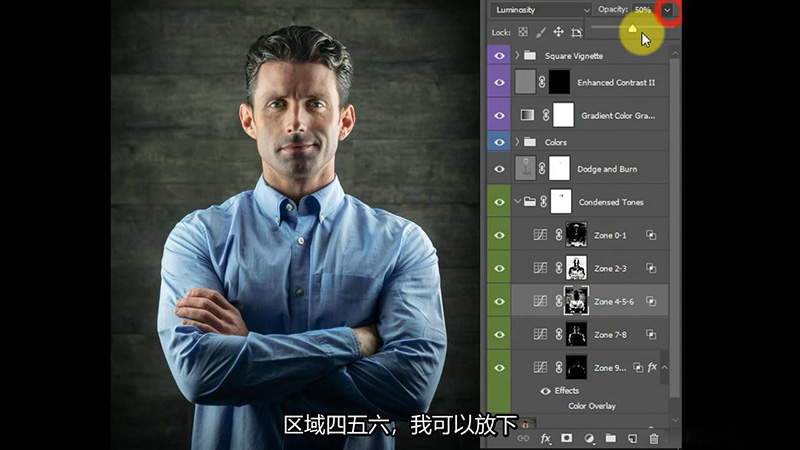
Task: Click the advanced blending badge on Zone 2-3
Action: click(651, 268)
